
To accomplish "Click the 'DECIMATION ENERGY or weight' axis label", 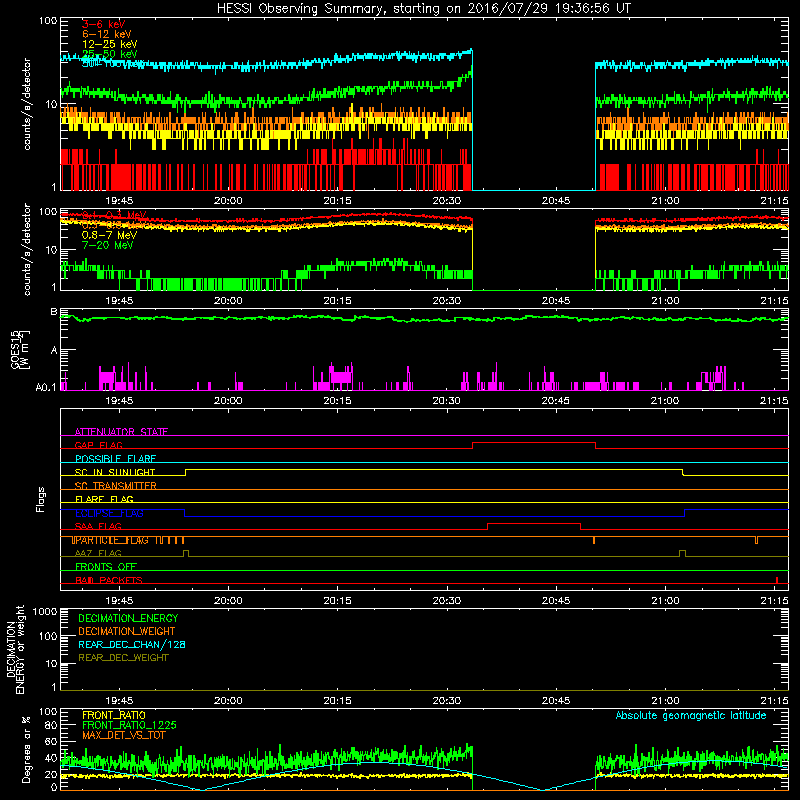I will coord(15,649).
